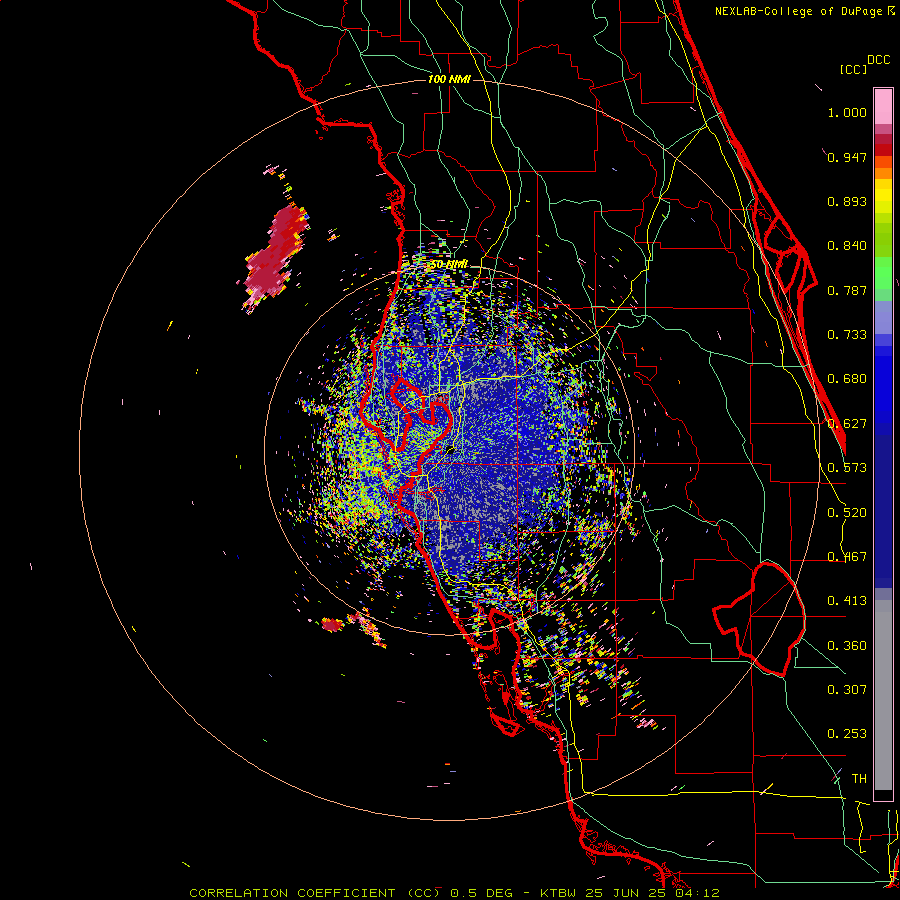This screenshot has width=900, height=900.
Task: Click the TH threshold label
Action: 859,778
